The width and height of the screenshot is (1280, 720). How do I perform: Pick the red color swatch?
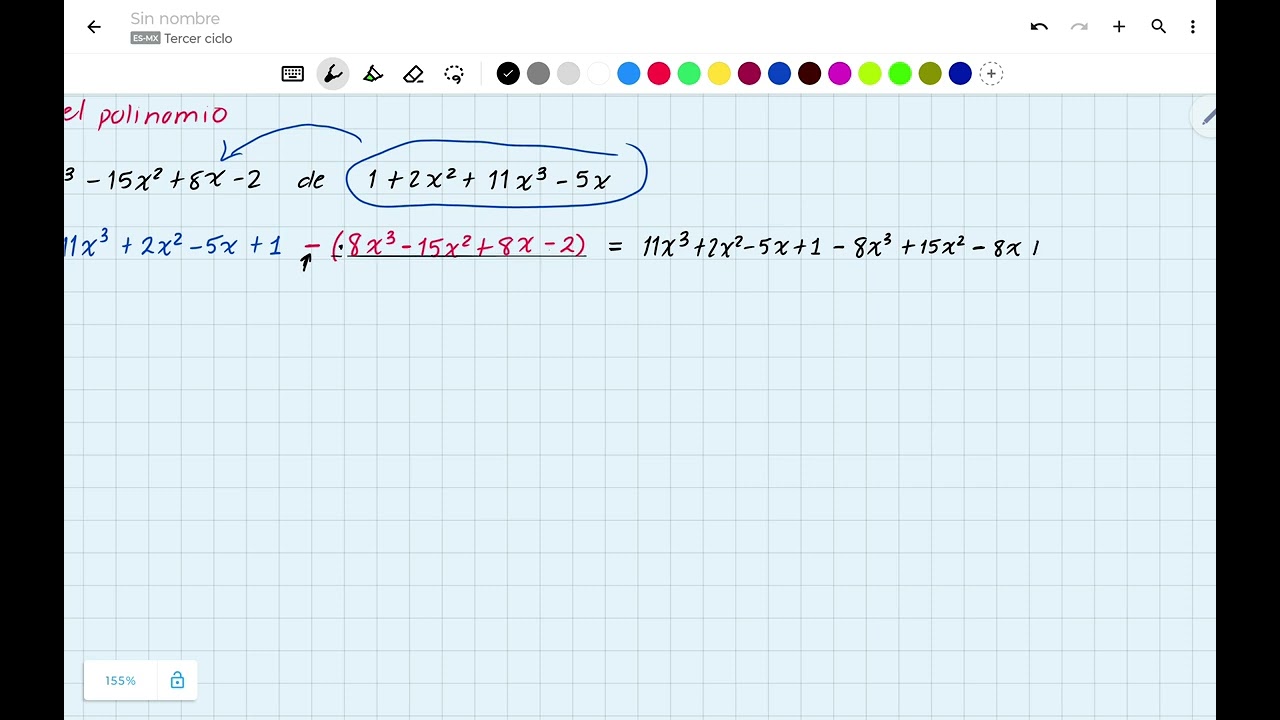(x=659, y=73)
